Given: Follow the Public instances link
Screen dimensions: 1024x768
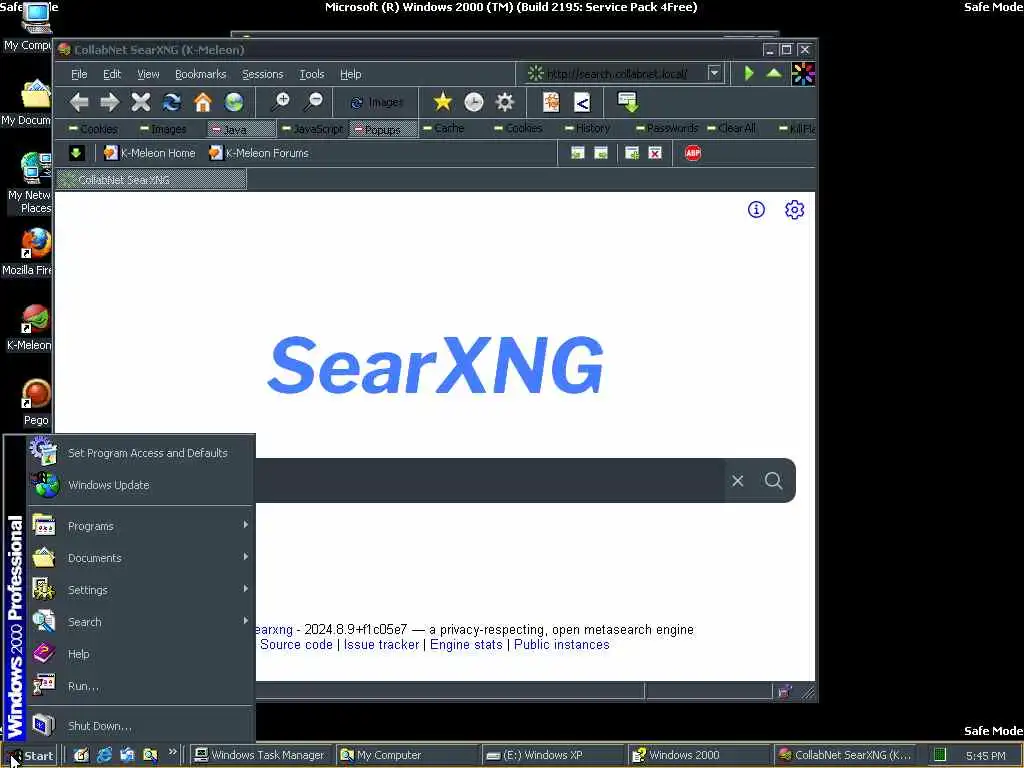Looking at the screenshot, I should [x=562, y=645].
